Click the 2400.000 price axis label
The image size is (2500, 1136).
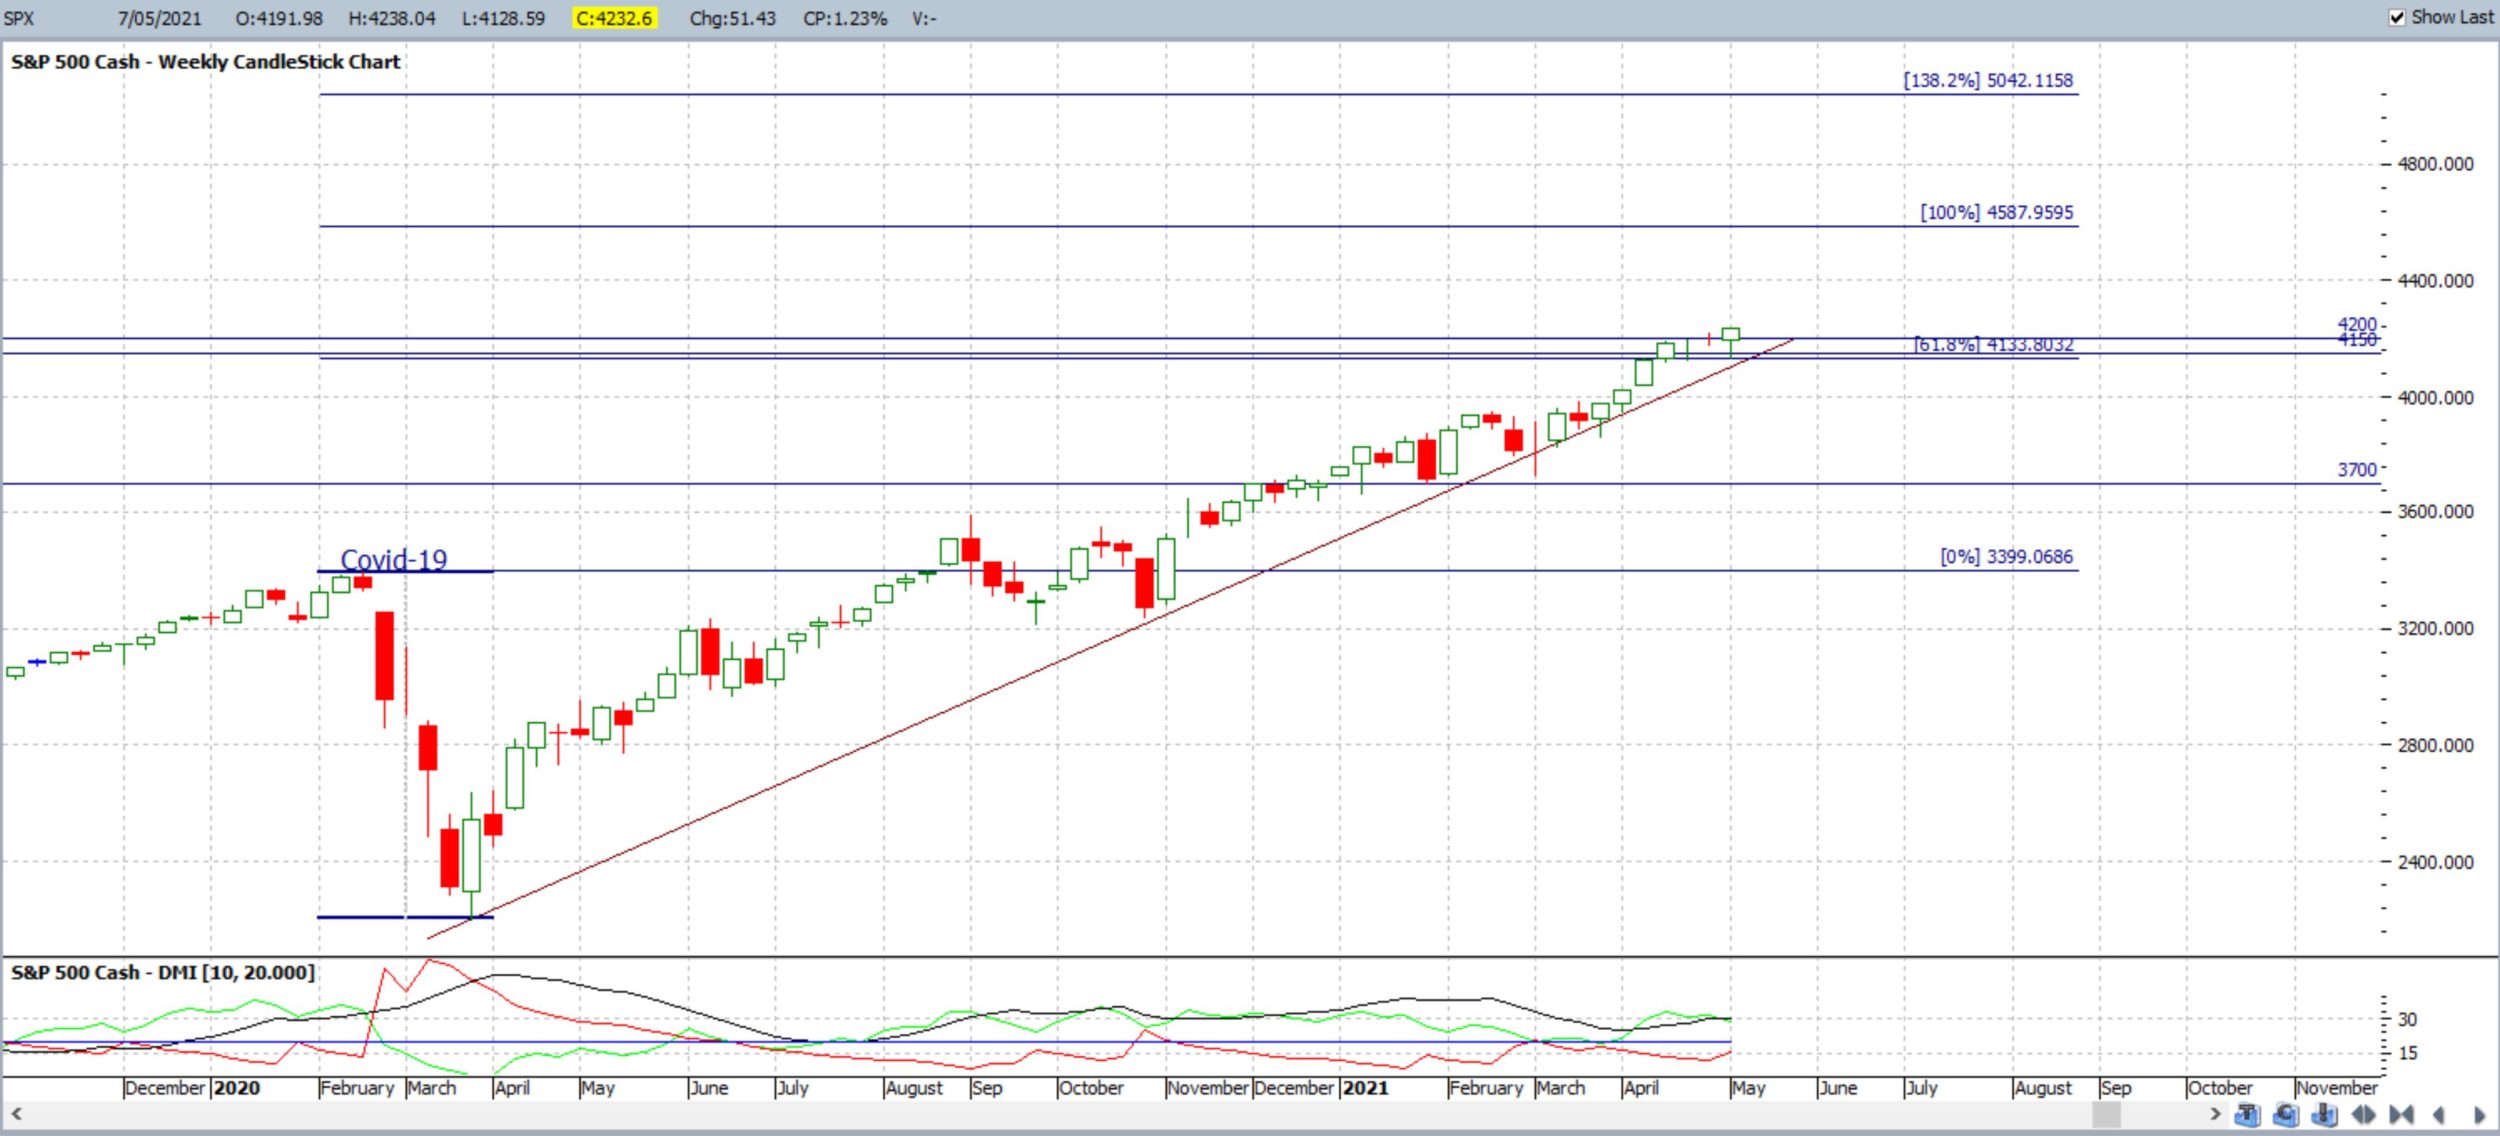point(2436,863)
